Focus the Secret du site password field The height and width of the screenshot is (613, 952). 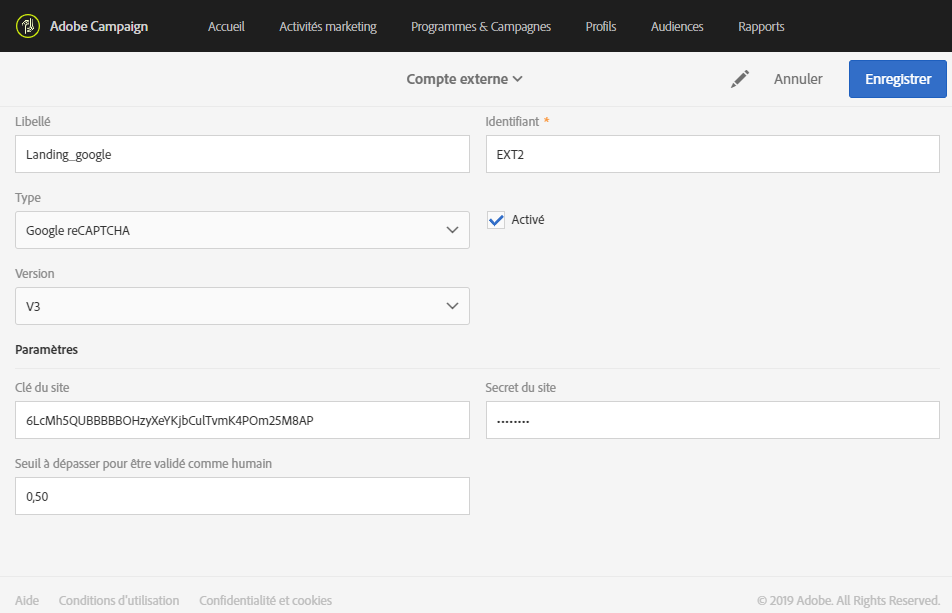click(x=712, y=420)
